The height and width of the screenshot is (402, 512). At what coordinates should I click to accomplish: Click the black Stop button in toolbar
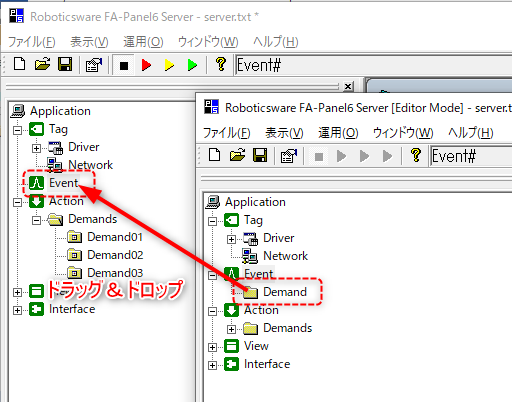coord(124,65)
